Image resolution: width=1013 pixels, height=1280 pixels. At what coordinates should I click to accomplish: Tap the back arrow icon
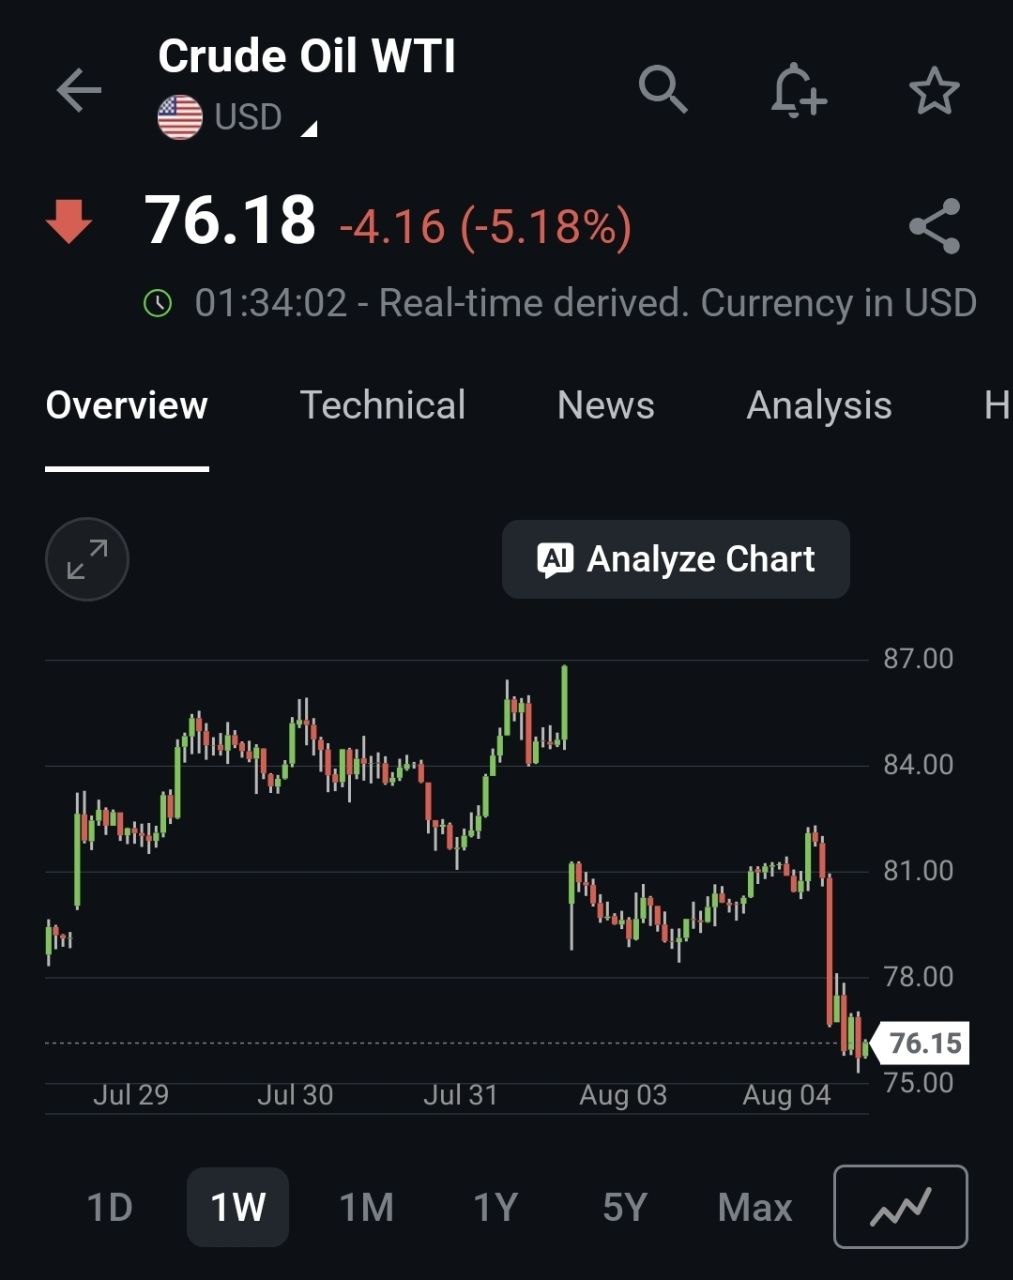click(x=79, y=91)
